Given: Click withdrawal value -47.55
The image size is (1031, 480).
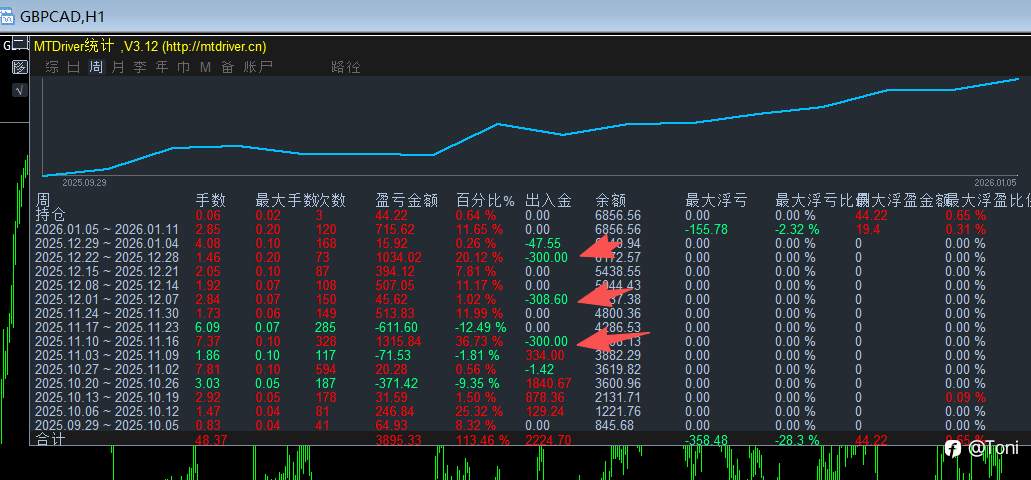Looking at the screenshot, I should [542, 243].
